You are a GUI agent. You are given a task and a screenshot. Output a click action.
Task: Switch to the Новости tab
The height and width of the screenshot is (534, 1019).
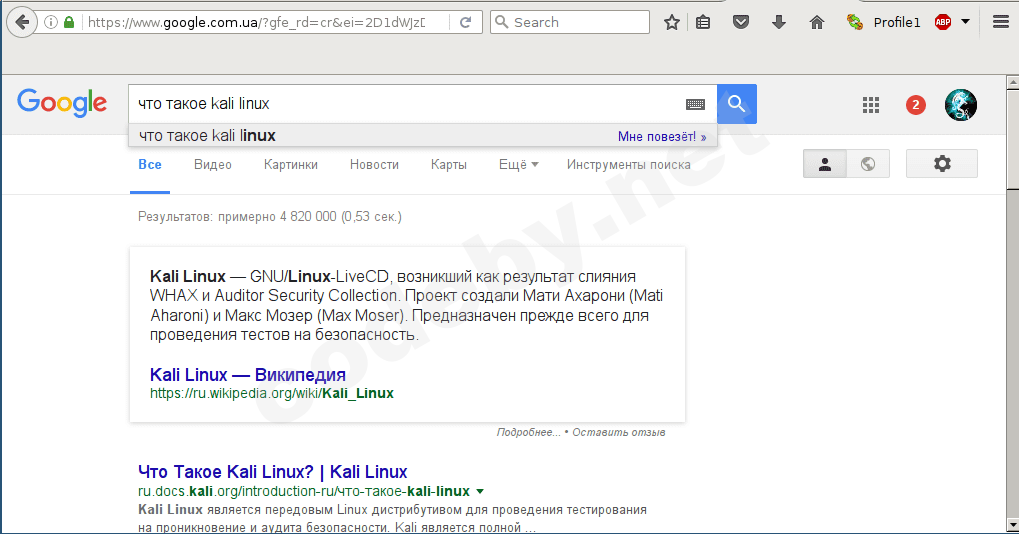pyautogui.click(x=374, y=165)
